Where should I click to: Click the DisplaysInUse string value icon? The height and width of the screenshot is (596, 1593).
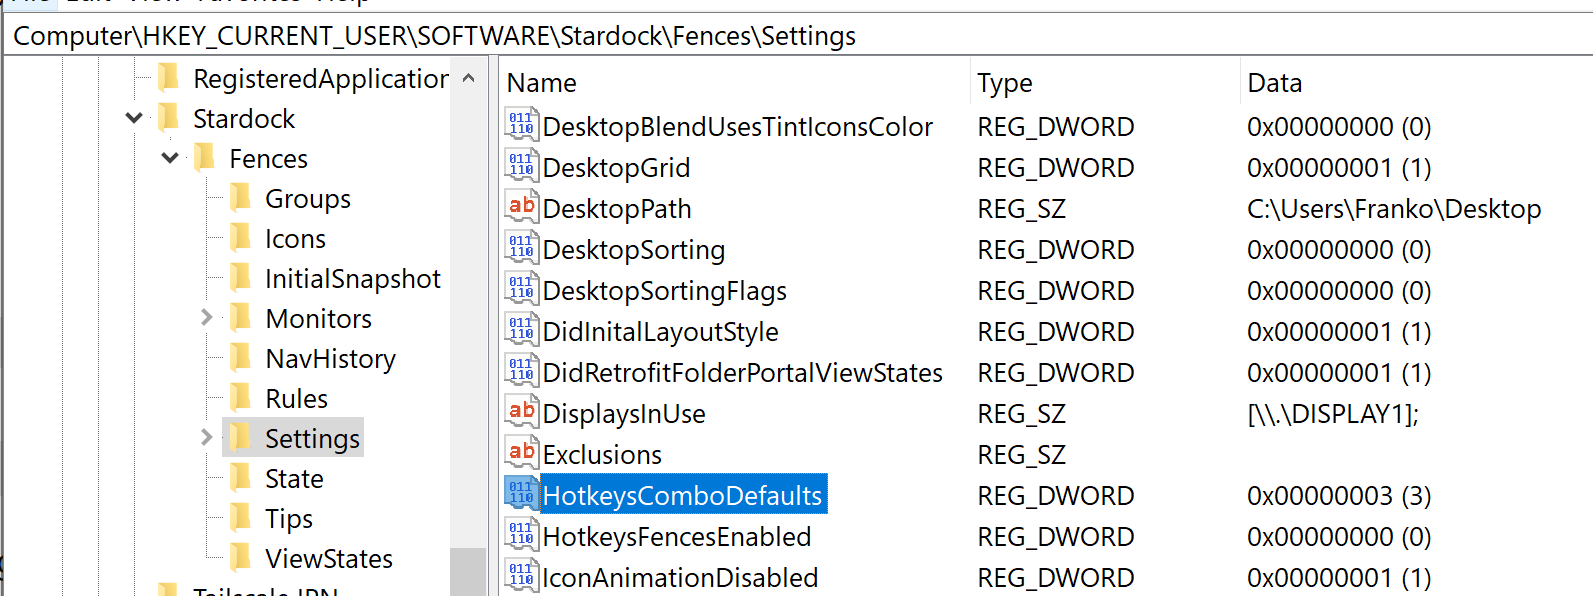click(x=521, y=413)
